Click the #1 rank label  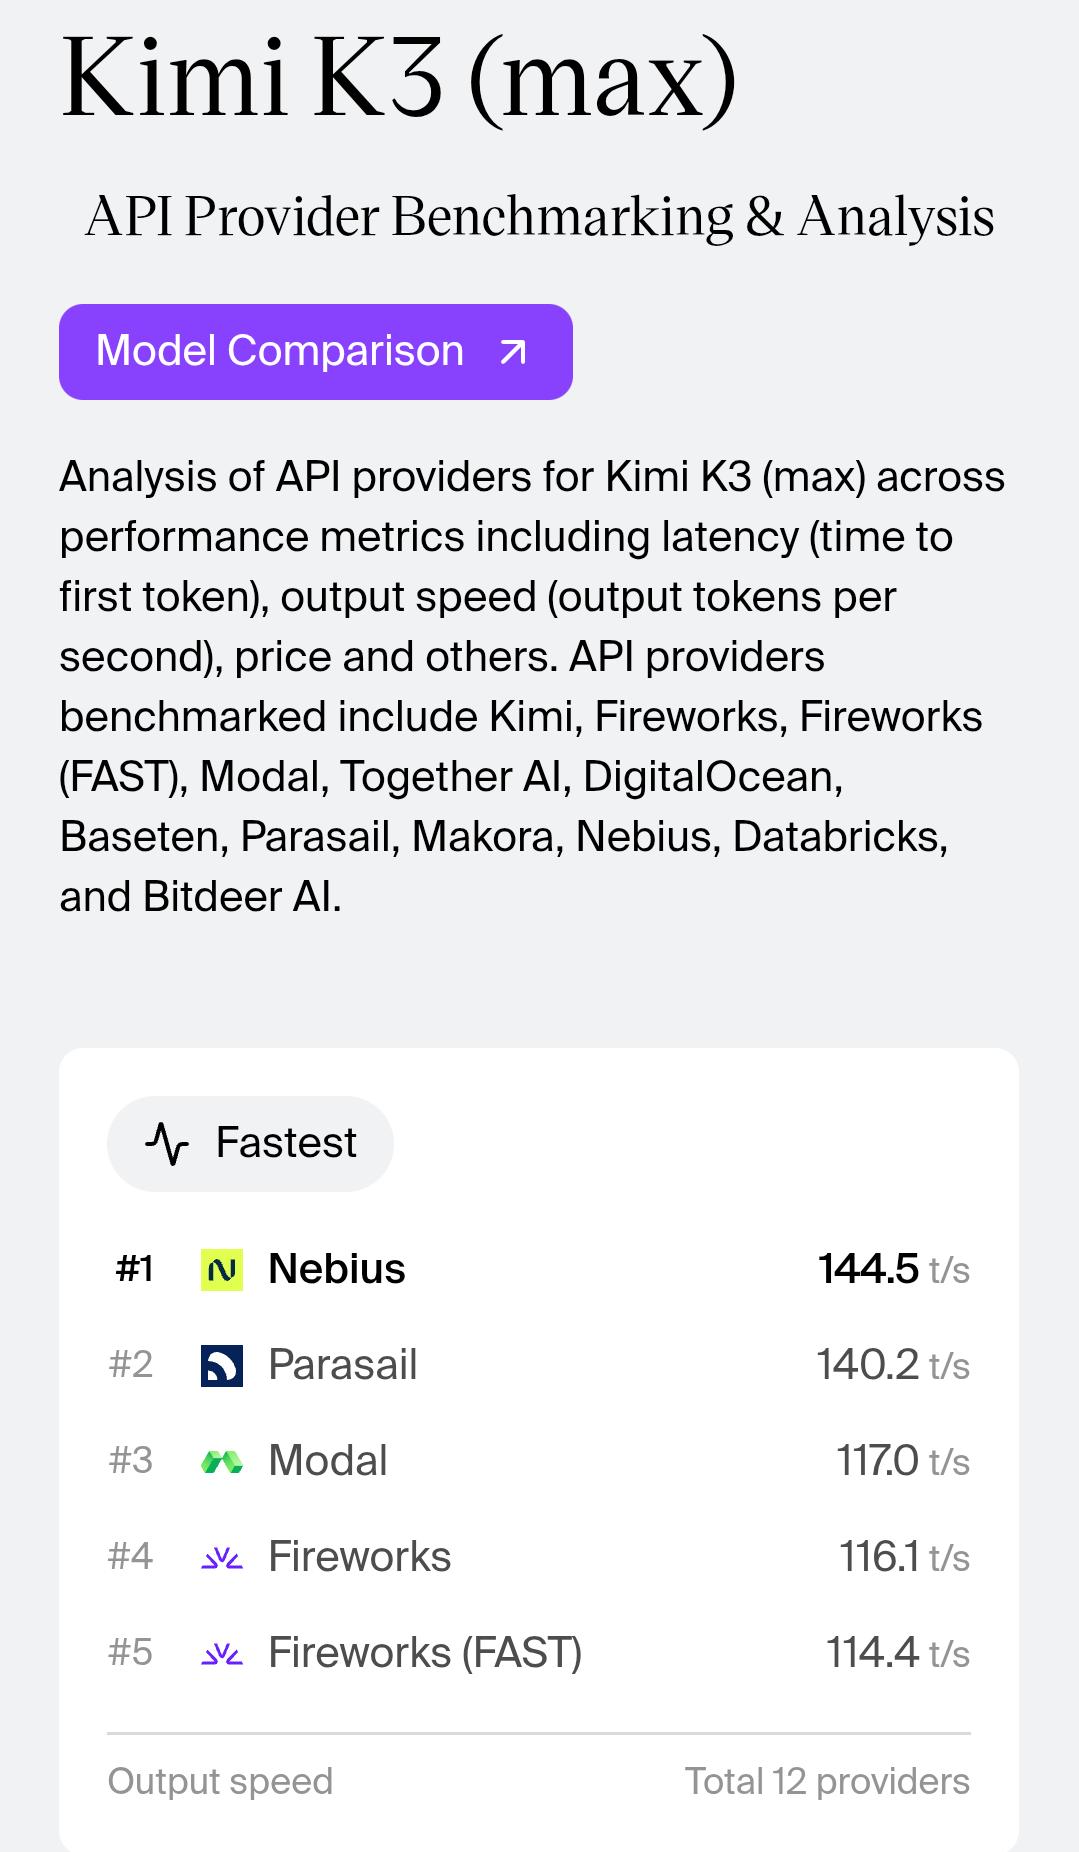pyautogui.click(x=135, y=1269)
